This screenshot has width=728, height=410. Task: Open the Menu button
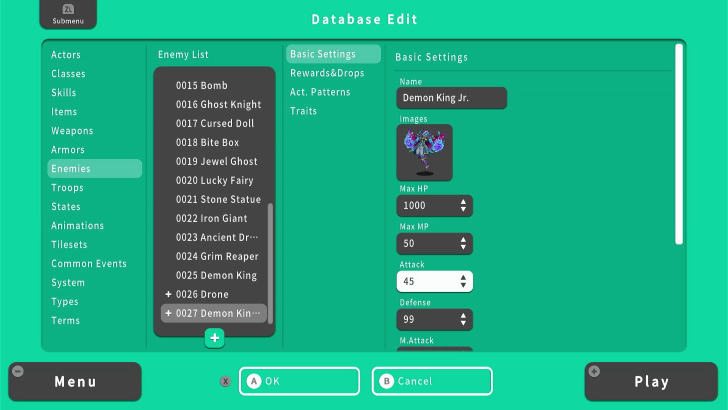point(75,382)
